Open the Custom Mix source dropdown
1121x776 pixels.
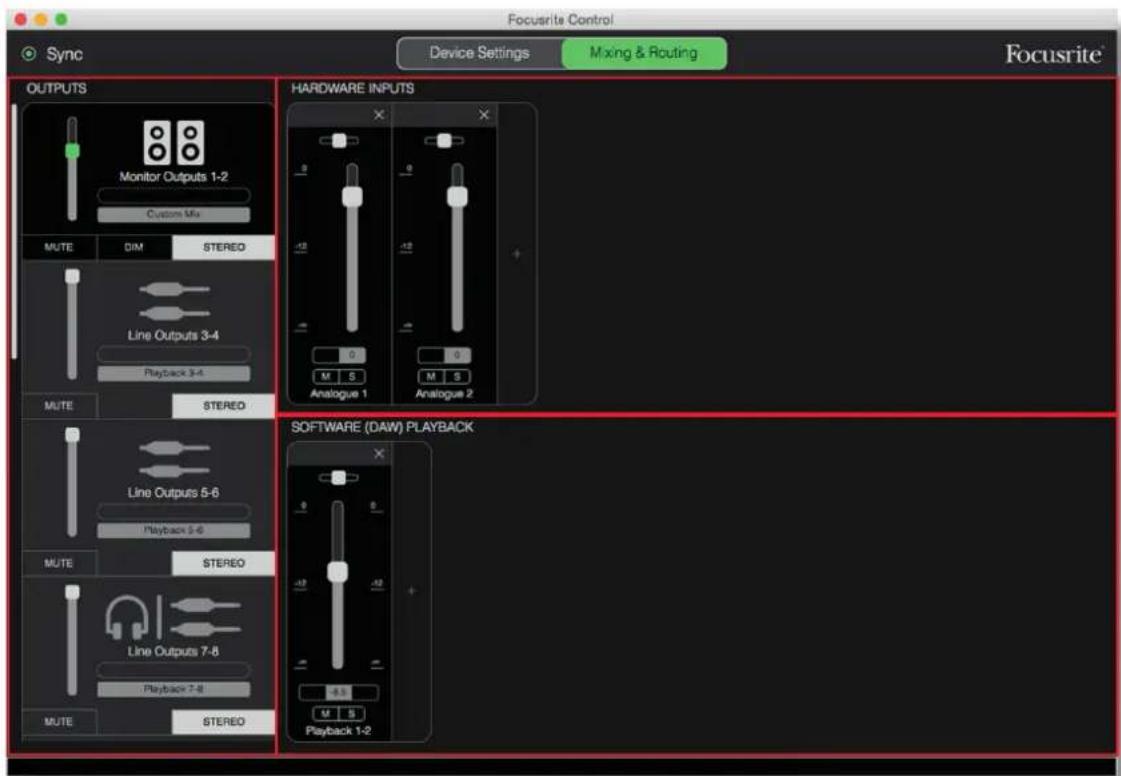tap(174, 214)
